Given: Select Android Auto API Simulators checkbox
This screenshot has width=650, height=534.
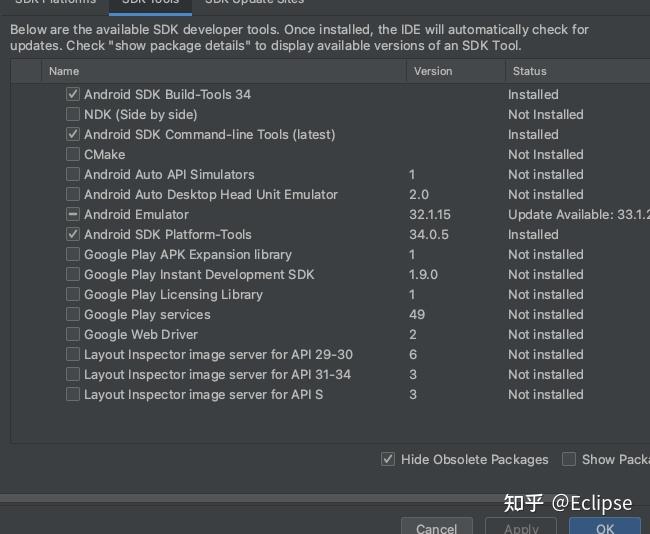Looking at the screenshot, I should (73, 174).
